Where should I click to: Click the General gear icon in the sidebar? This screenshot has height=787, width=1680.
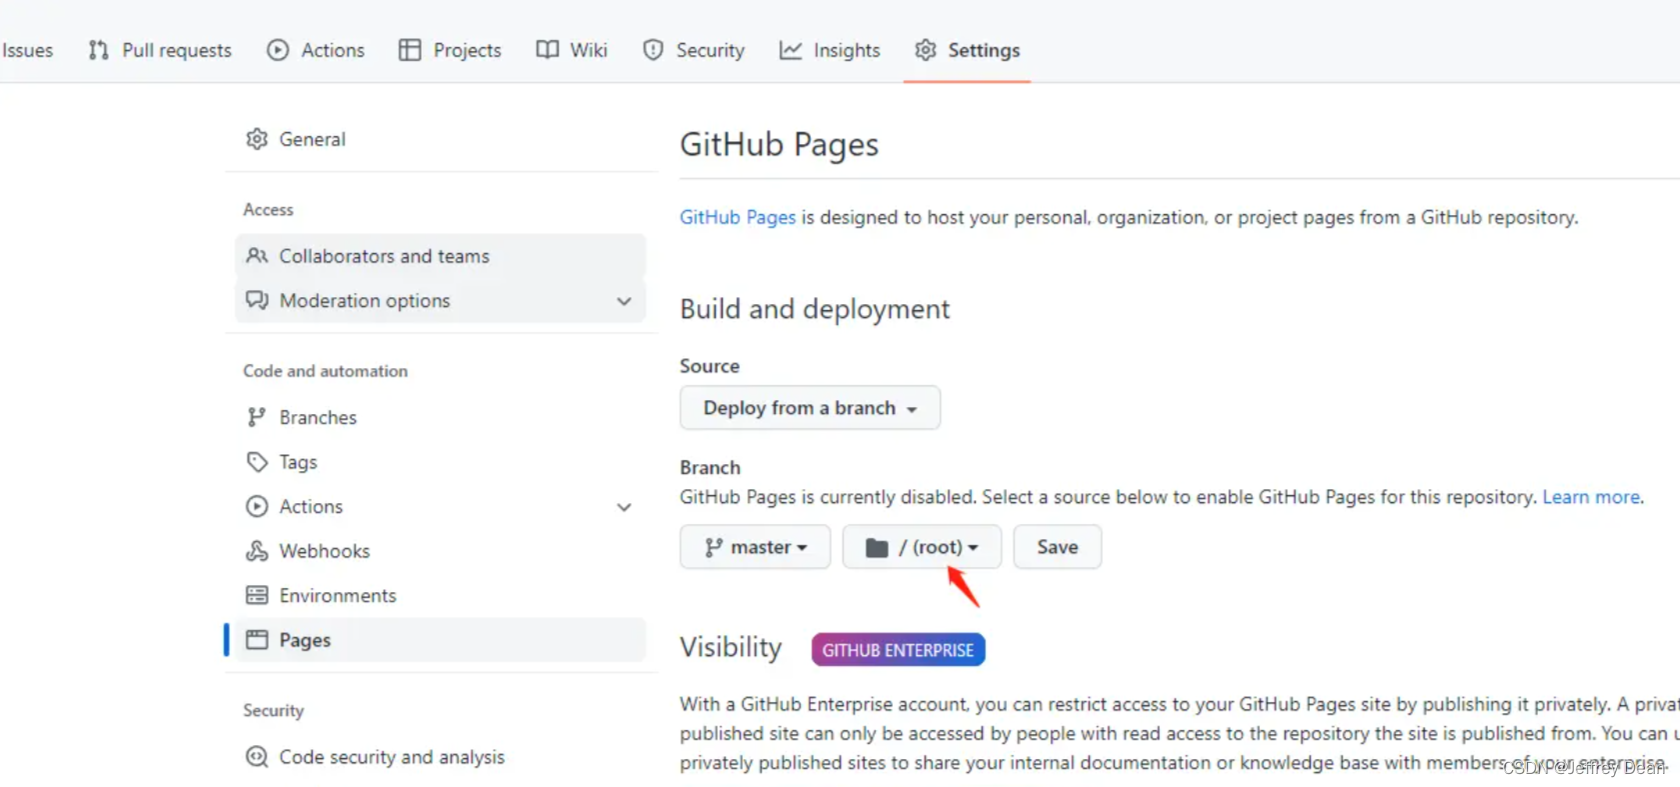coord(257,139)
